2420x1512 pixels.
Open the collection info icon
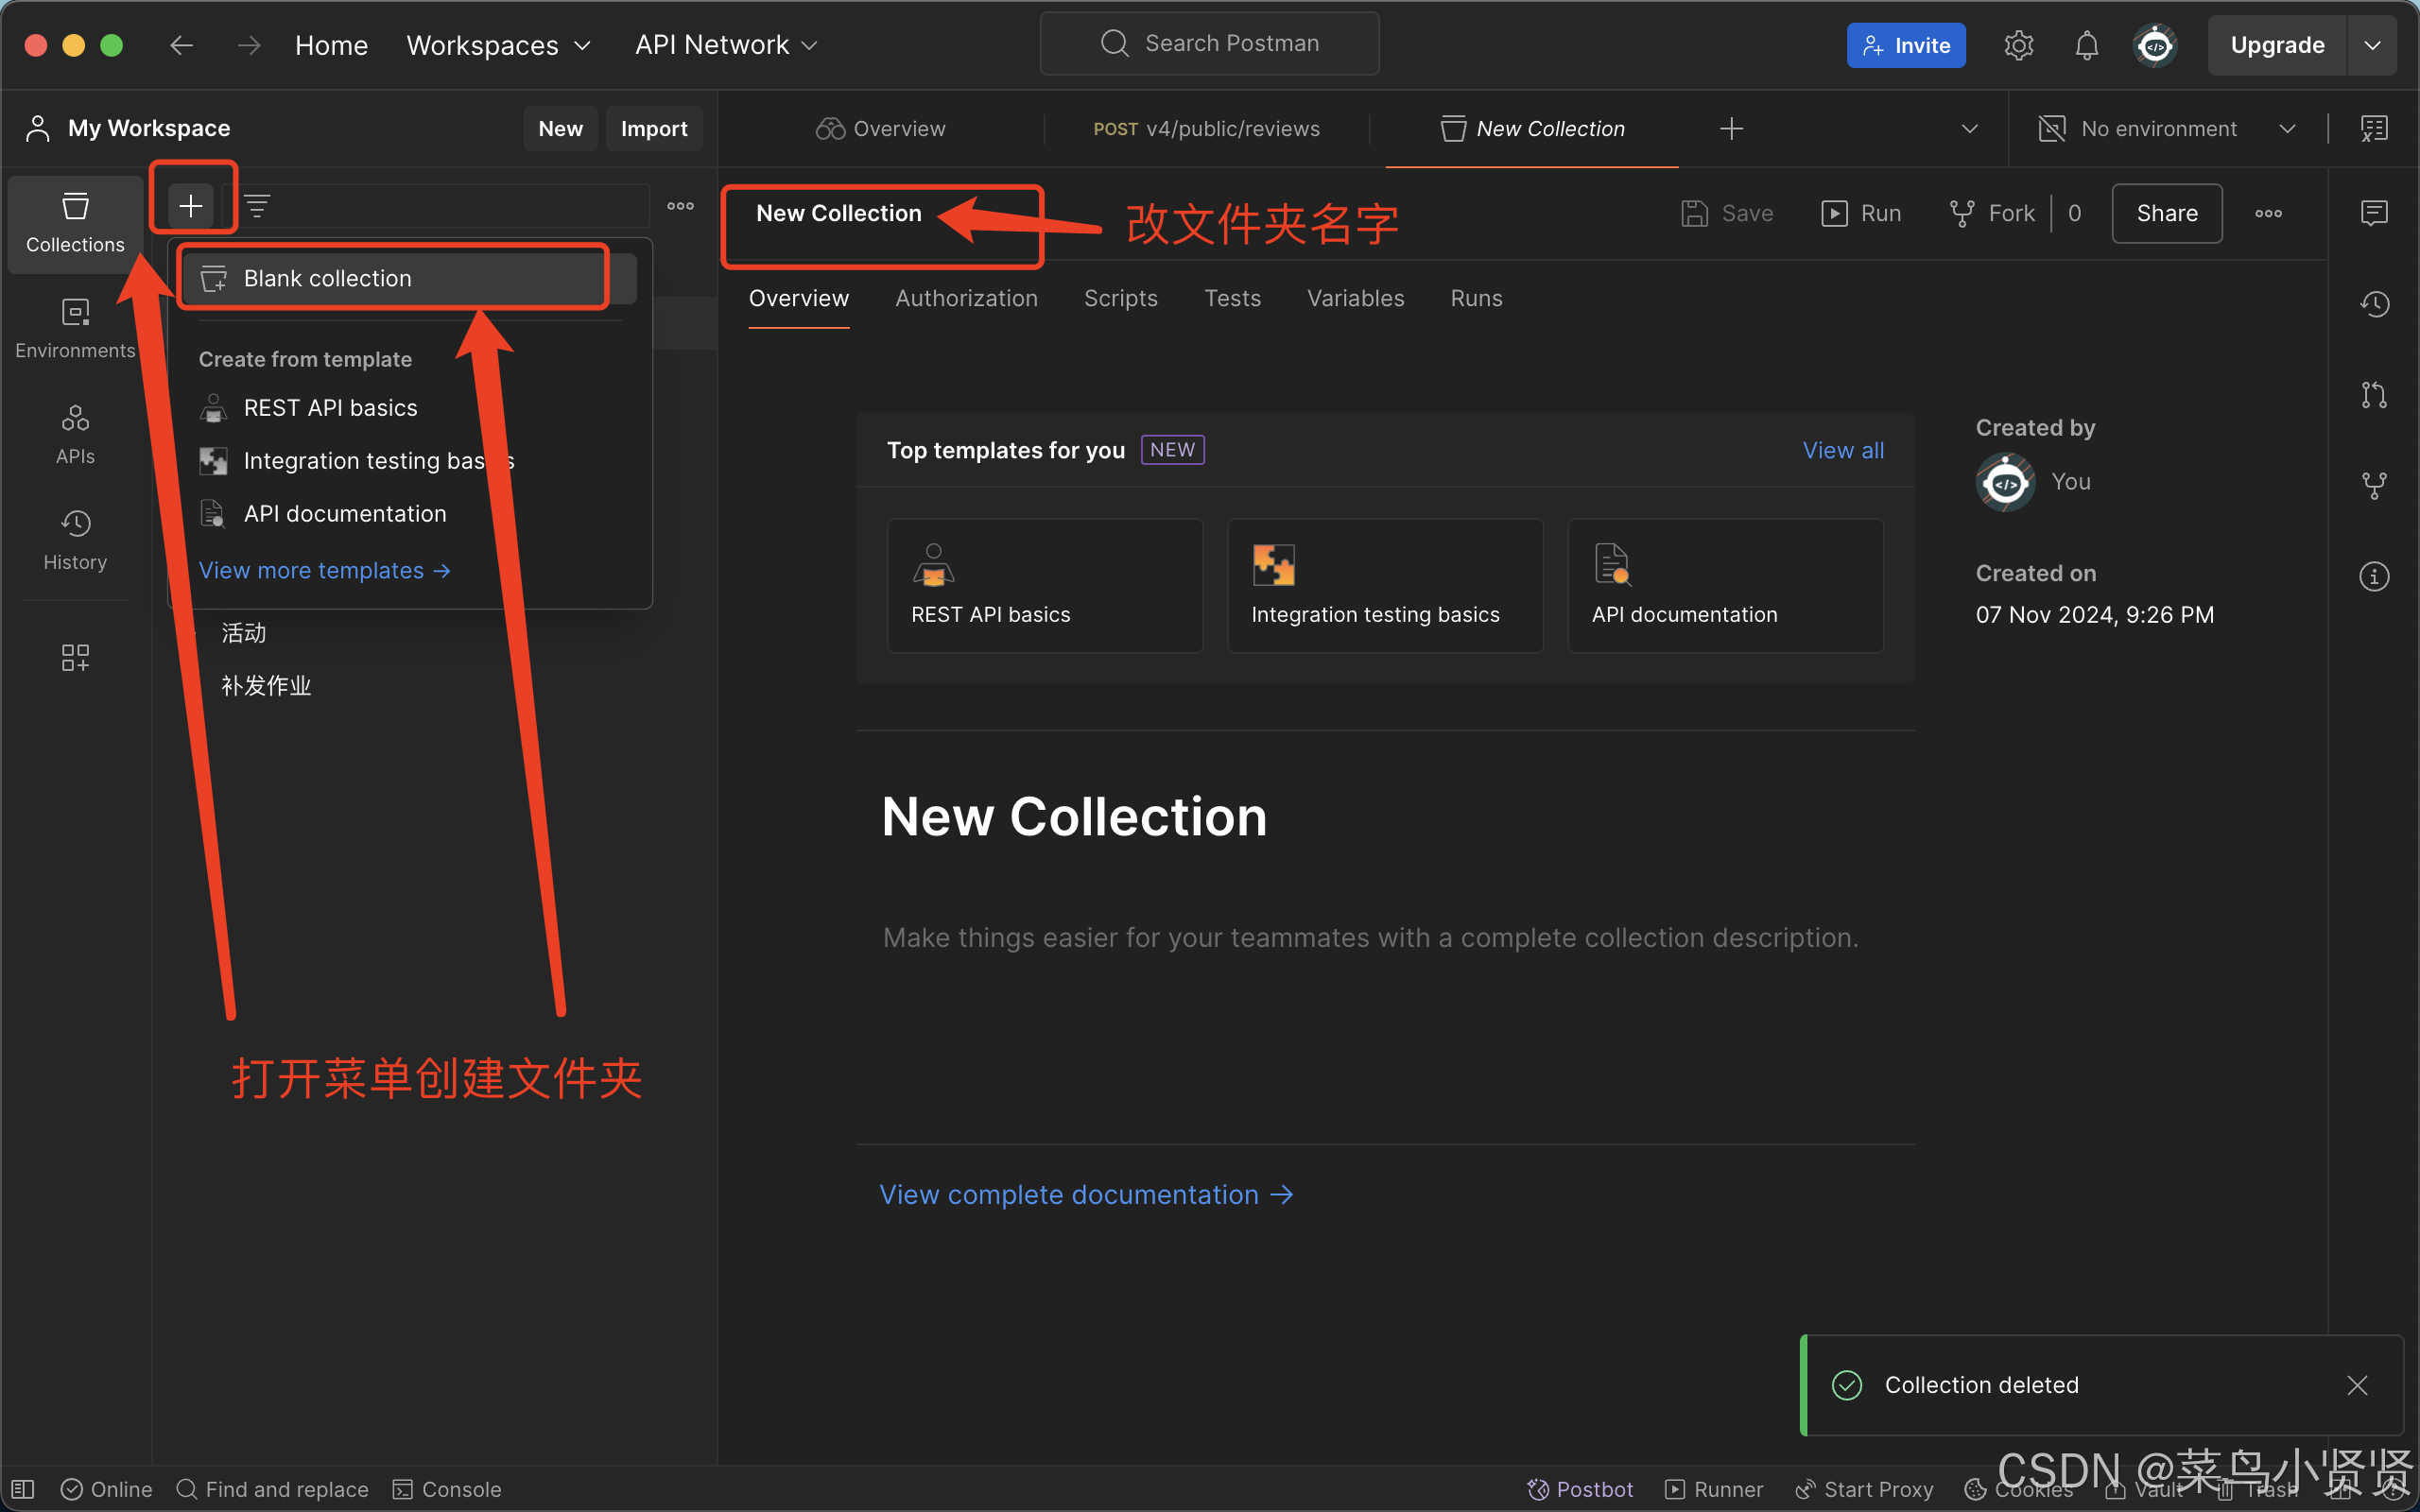coord(2374,577)
